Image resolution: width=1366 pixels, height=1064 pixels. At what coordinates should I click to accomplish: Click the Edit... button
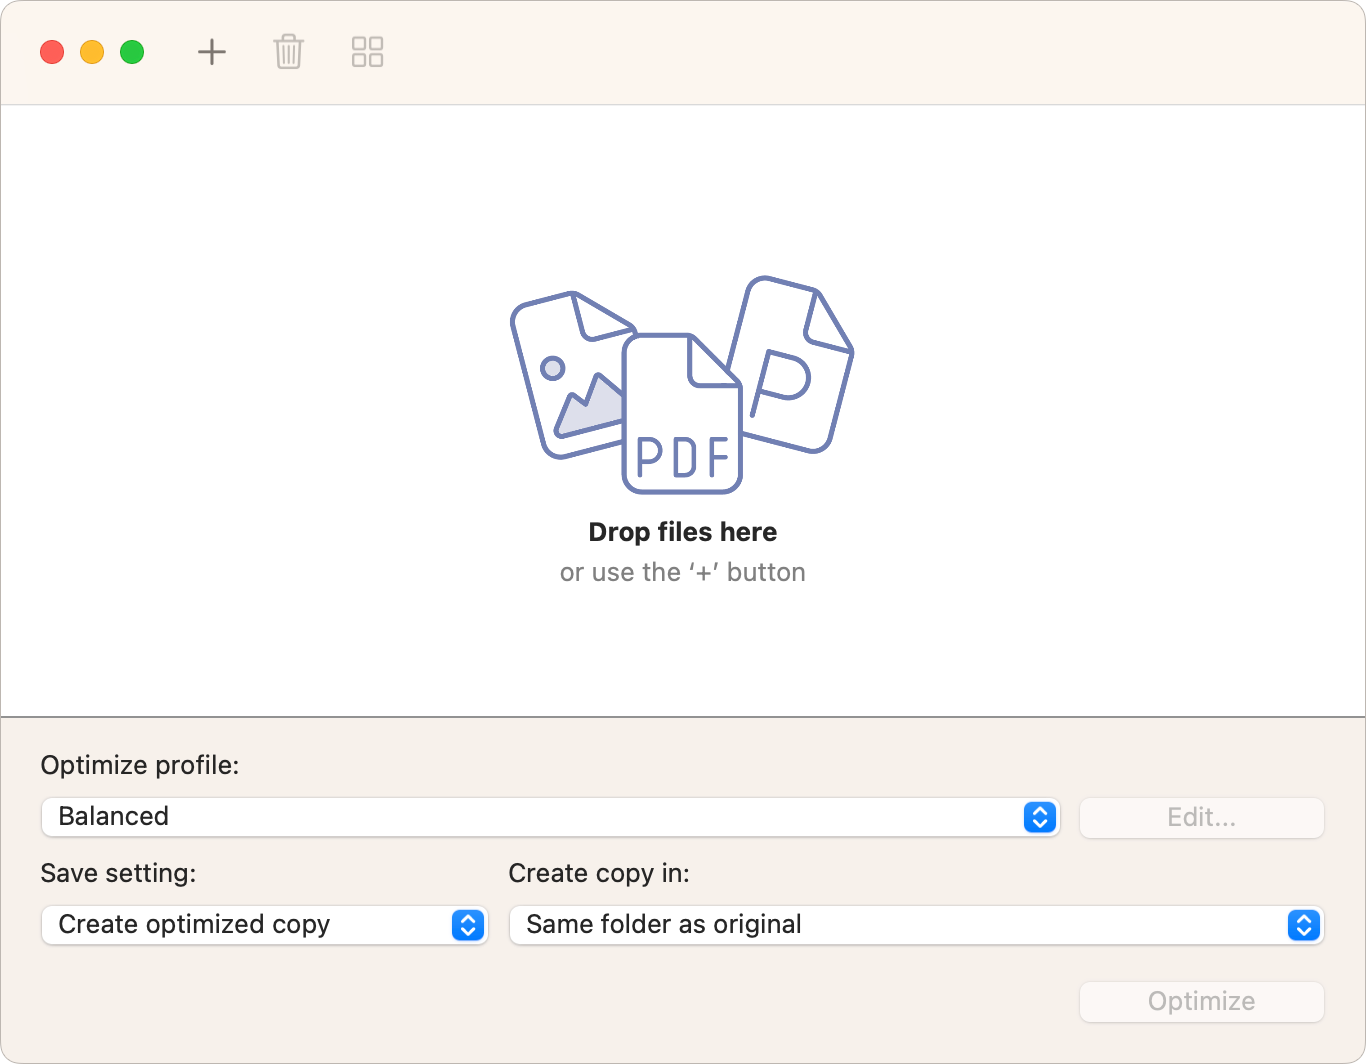click(1201, 817)
